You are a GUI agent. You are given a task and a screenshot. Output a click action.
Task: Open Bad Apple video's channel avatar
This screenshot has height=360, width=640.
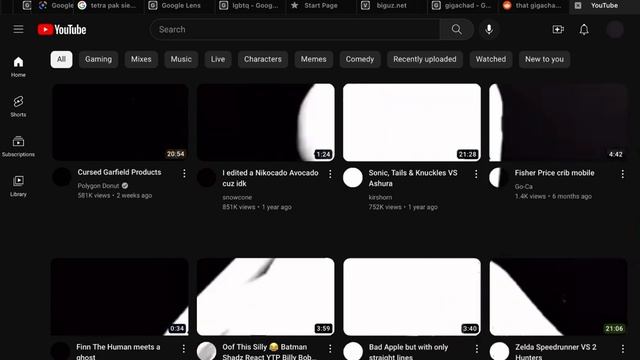click(x=353, y=351)
